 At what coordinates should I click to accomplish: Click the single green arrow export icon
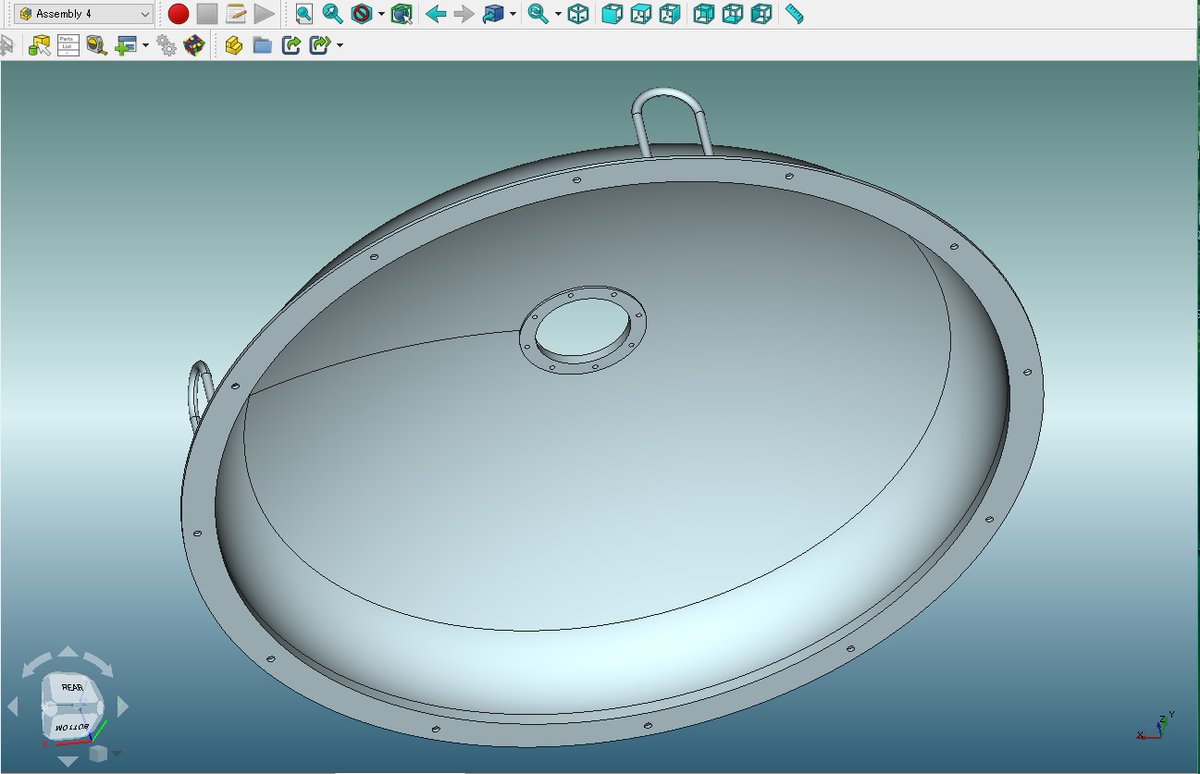(291, 45)
